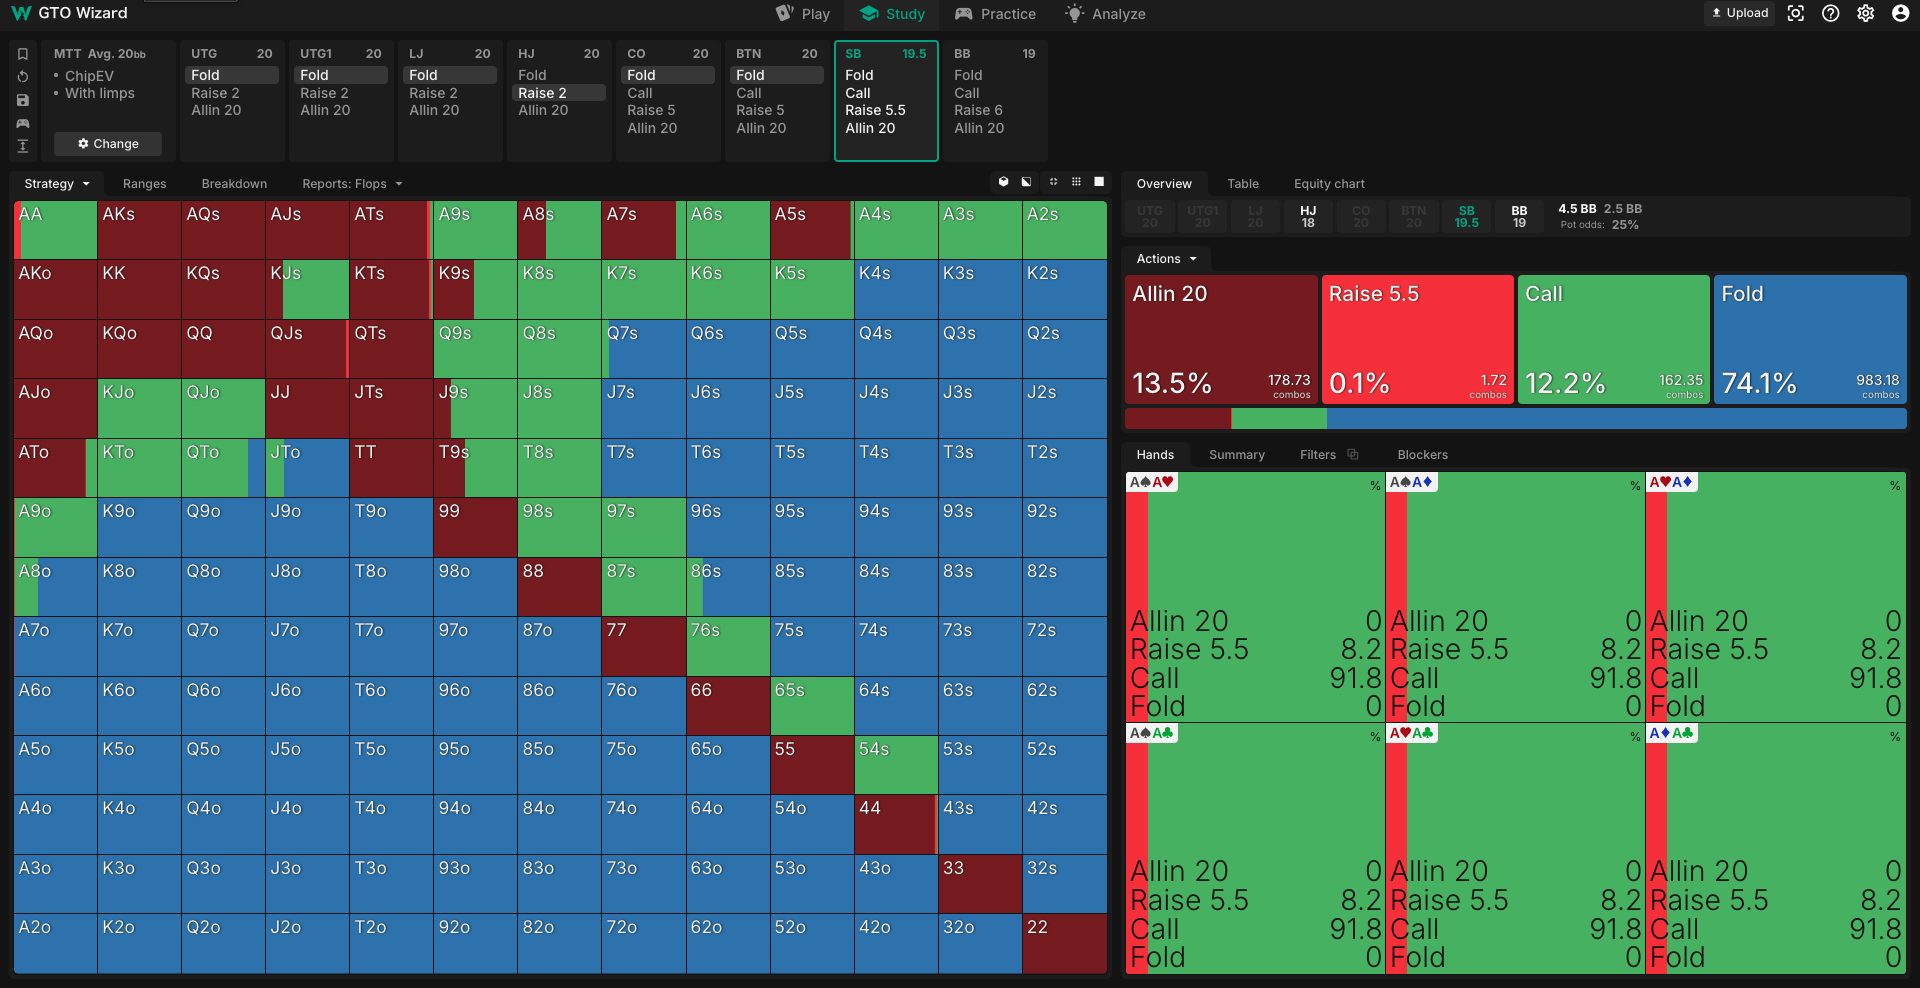Viewport: 1920px width, 988px height.
Task: Click the SB 19.5 position chip
Action: click(x=1466, y=217)
